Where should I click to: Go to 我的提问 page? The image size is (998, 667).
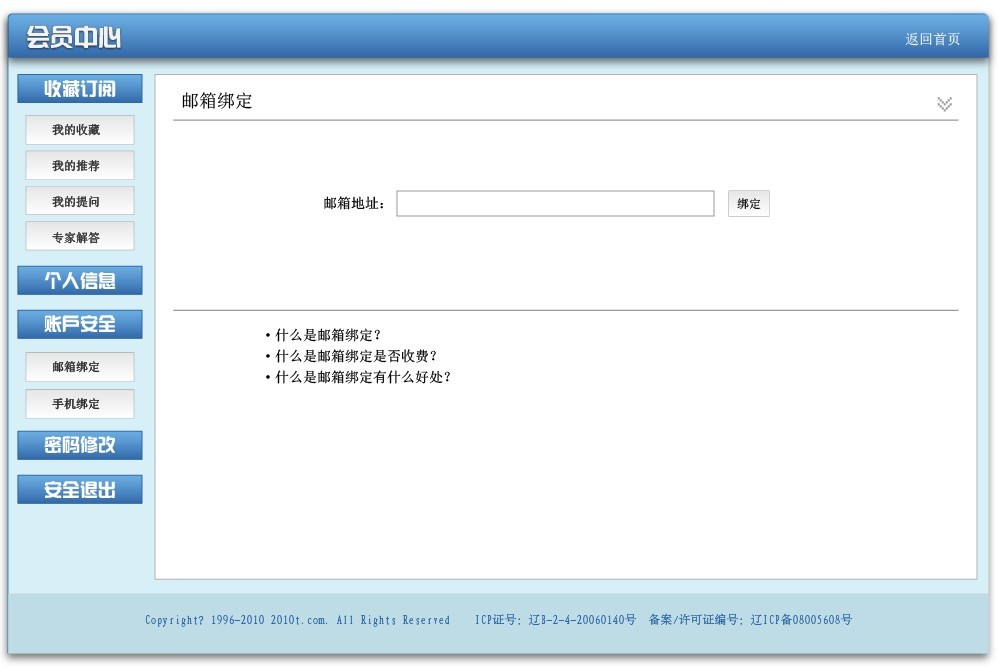coord(79,202)
